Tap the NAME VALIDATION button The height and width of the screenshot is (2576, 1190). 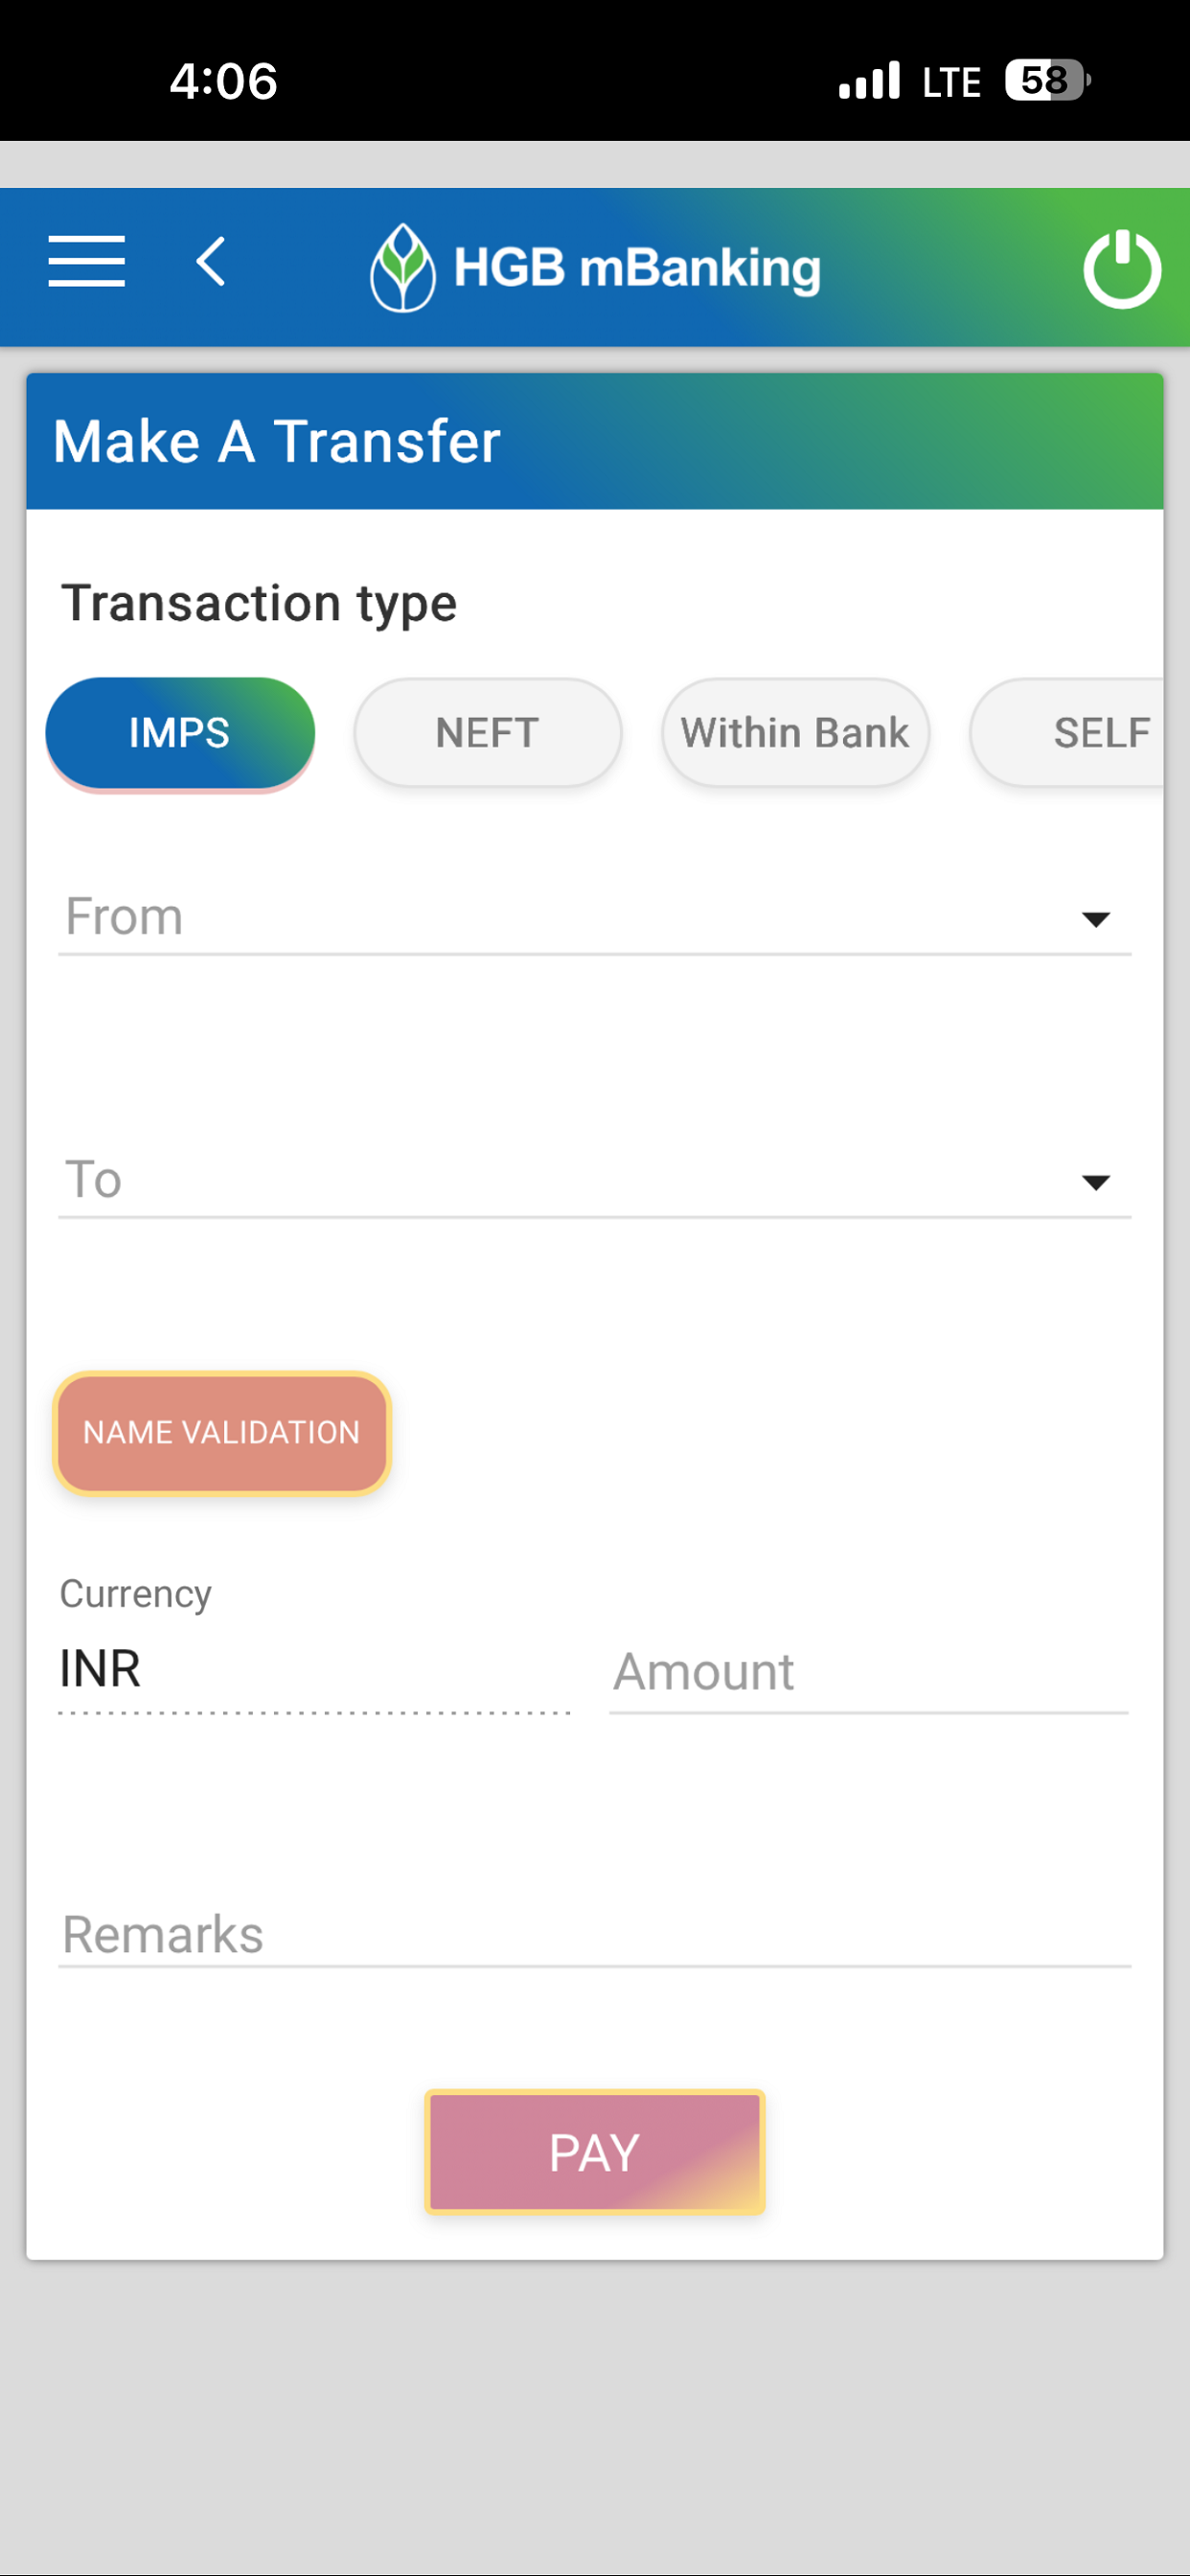pyautogui.click(x=222, y=1433)
